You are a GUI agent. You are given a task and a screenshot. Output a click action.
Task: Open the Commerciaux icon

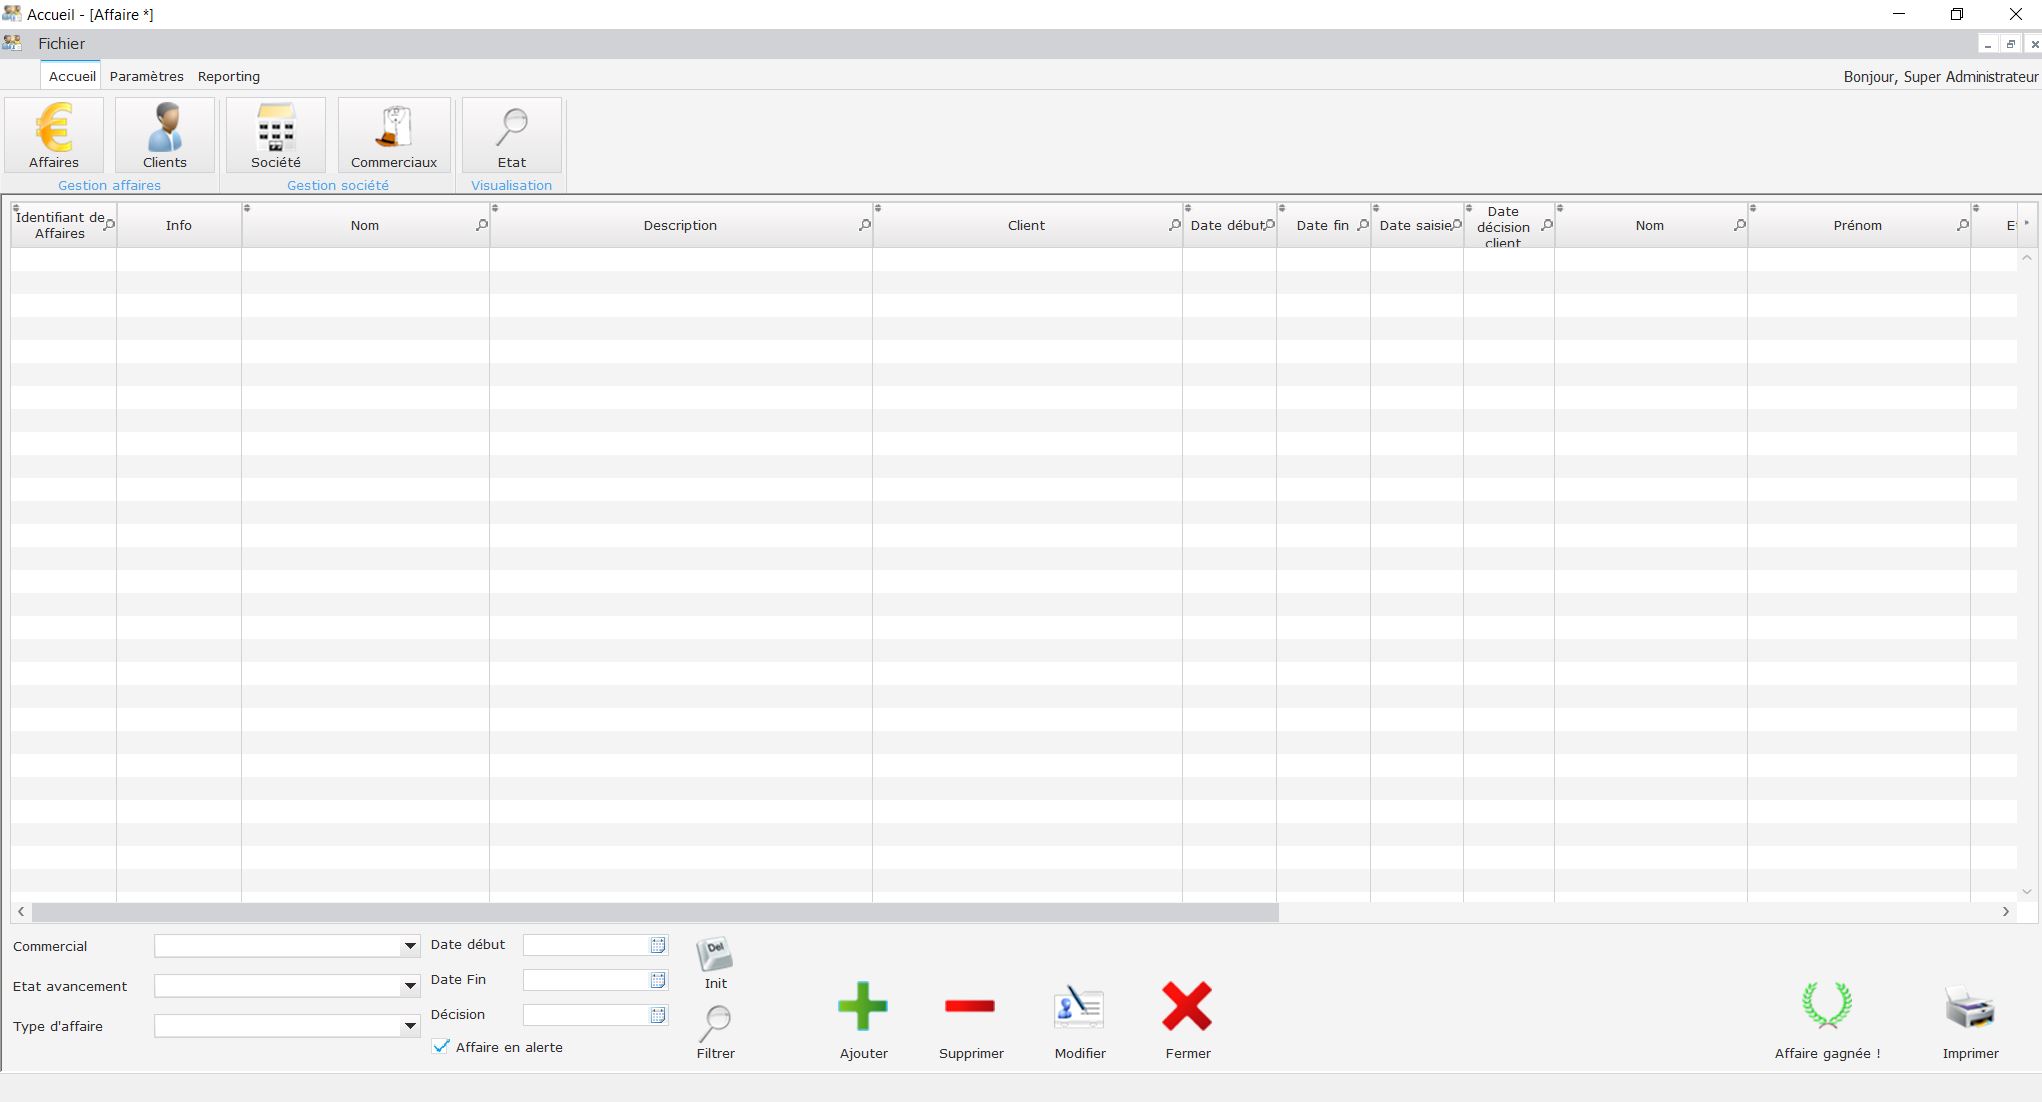394,135
